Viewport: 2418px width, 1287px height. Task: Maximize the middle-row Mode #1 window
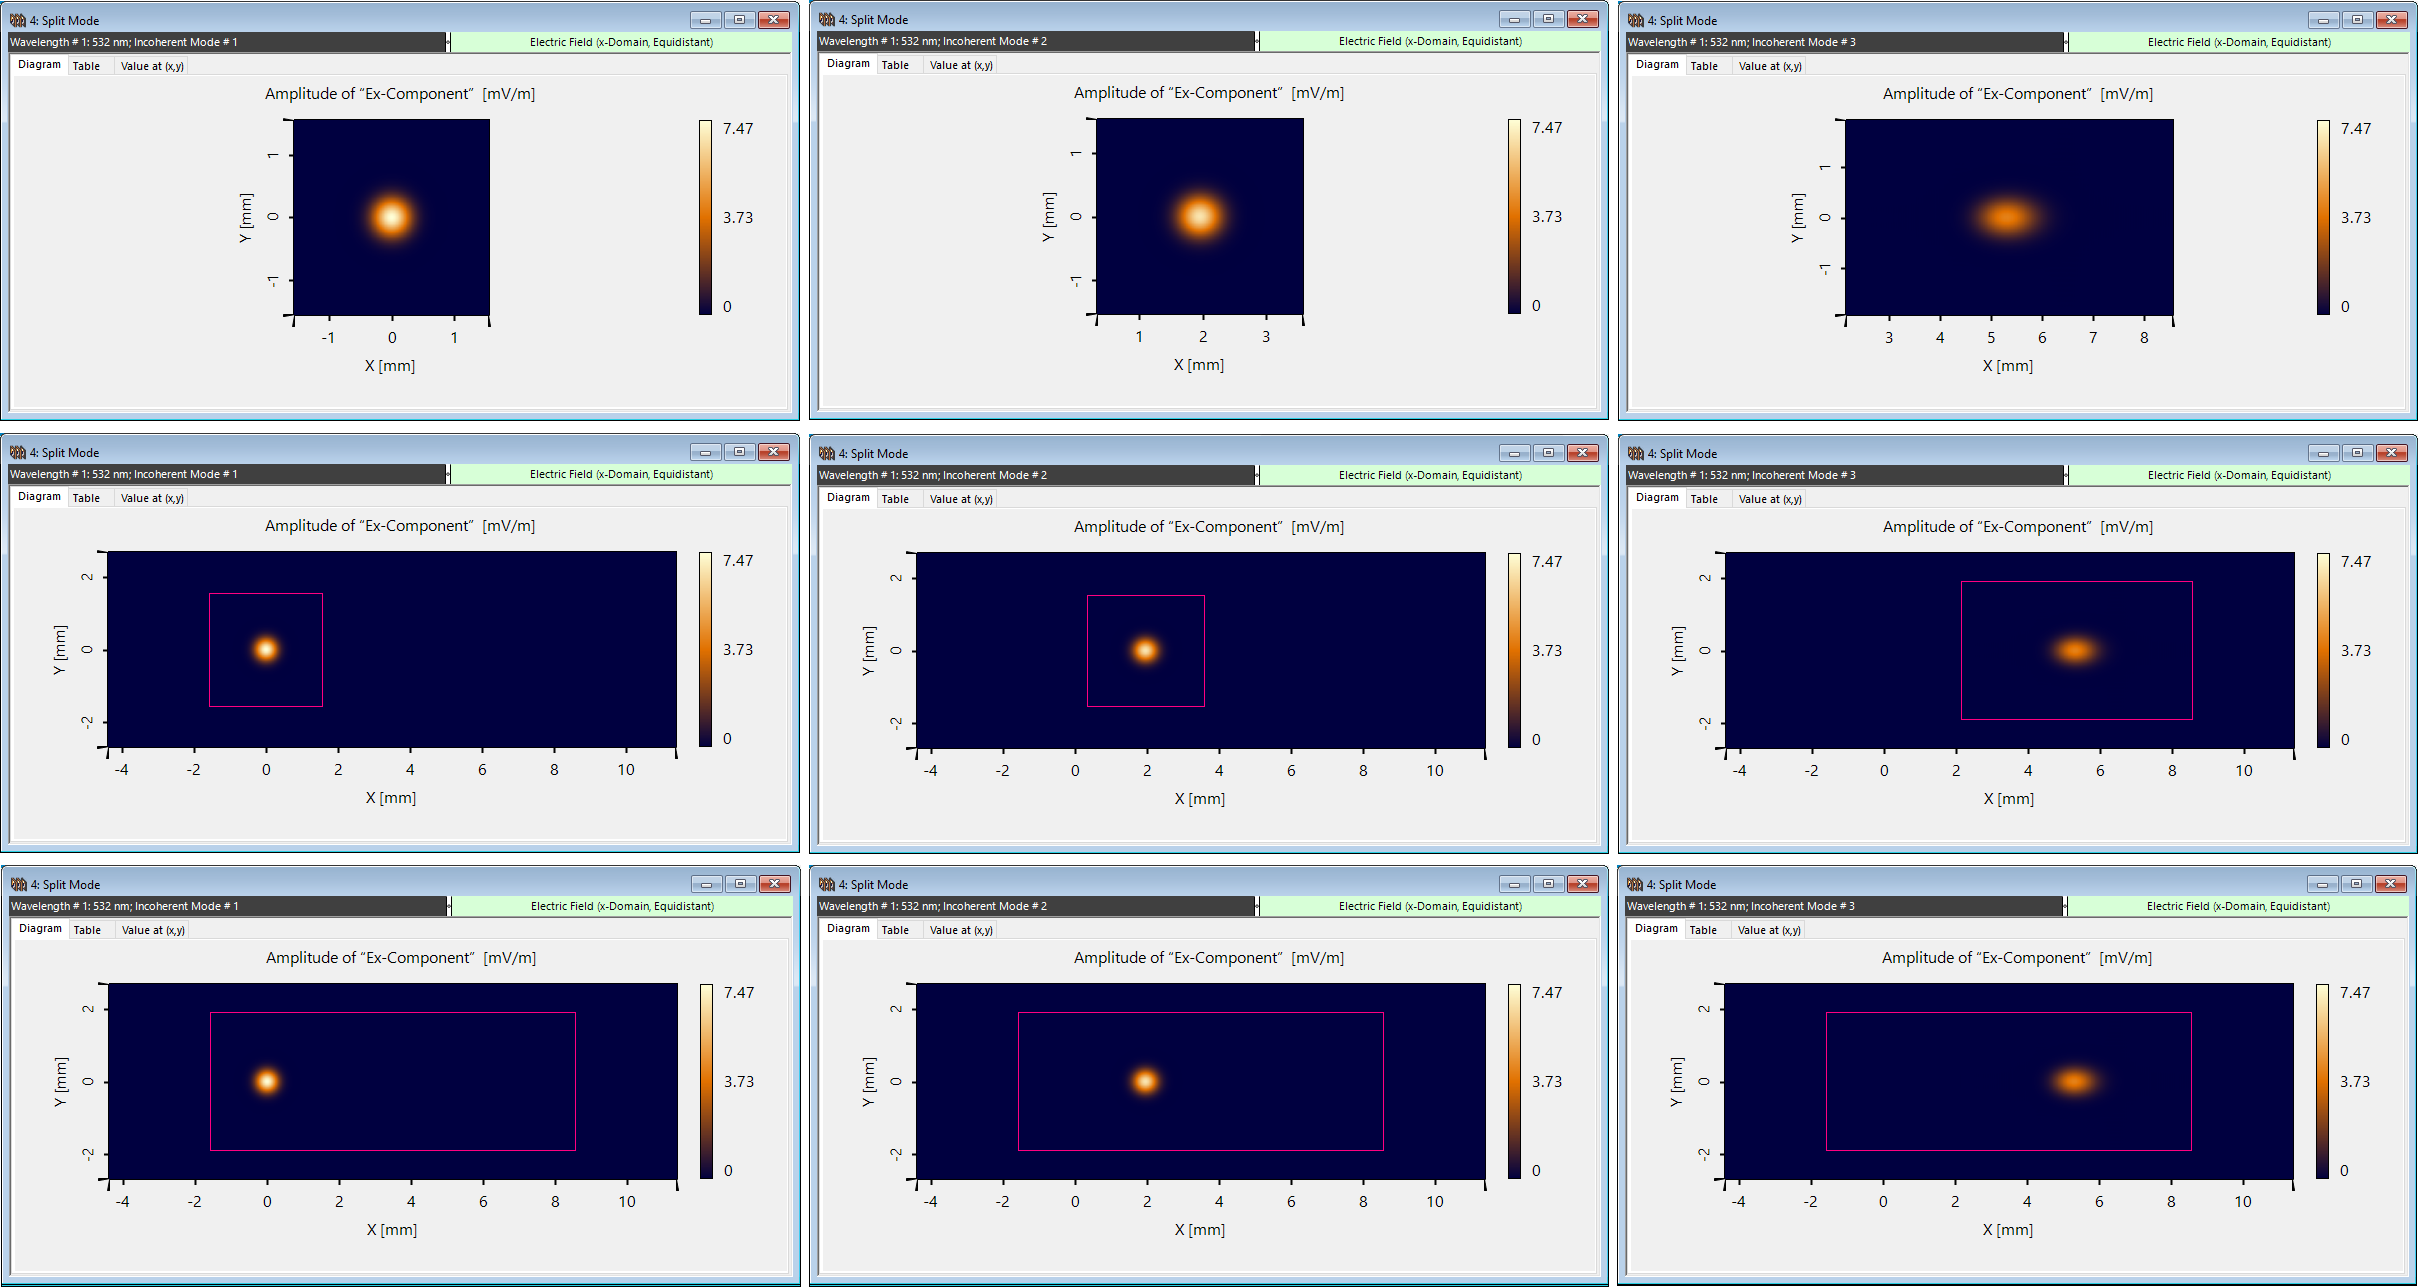coord(739,452)
